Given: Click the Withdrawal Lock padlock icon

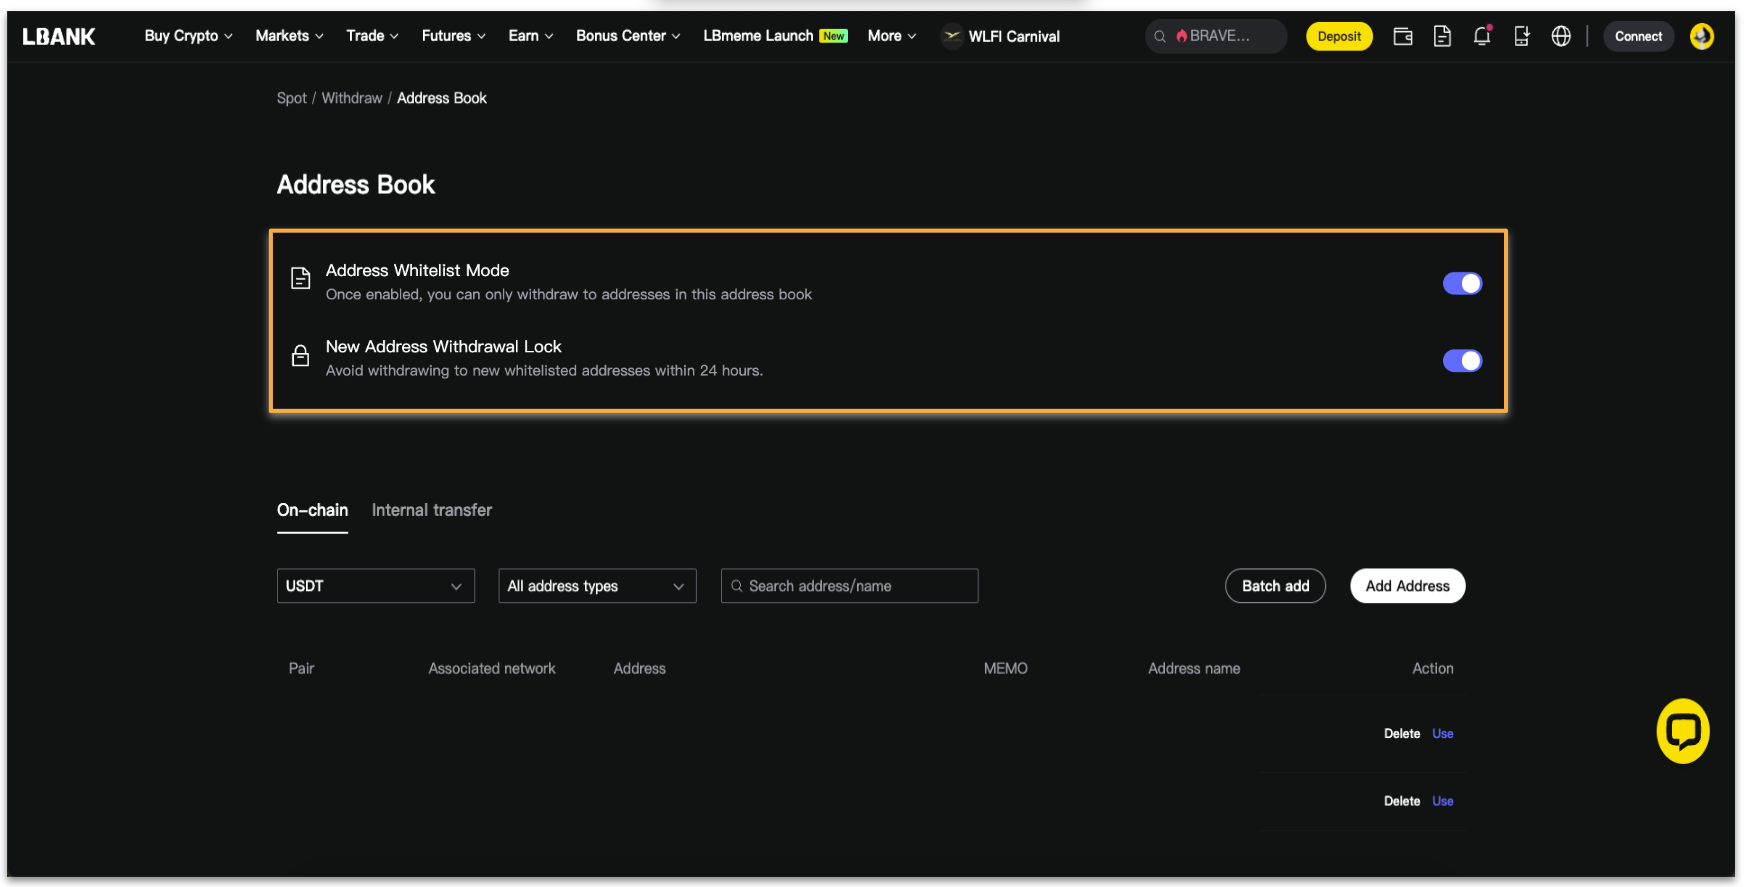Looking at the screenshot, I should 300,355.
